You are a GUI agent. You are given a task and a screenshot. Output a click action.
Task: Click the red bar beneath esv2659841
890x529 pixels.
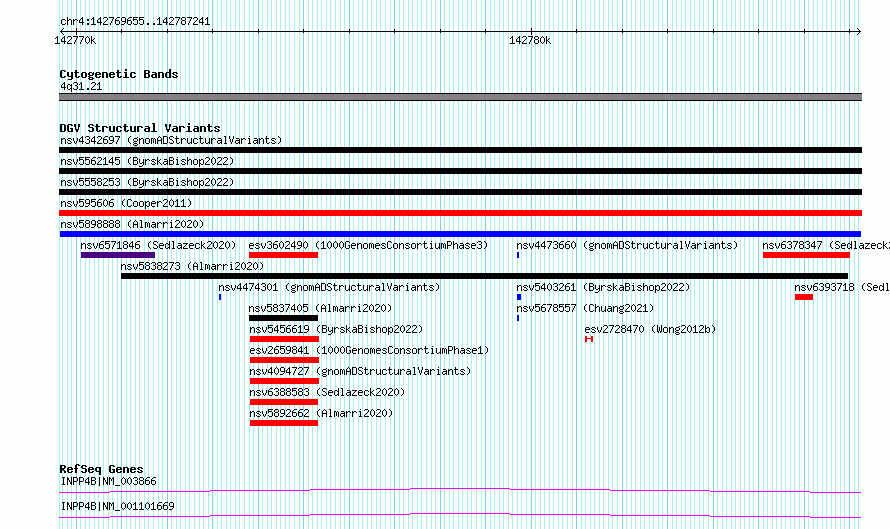tap(284, 360)
